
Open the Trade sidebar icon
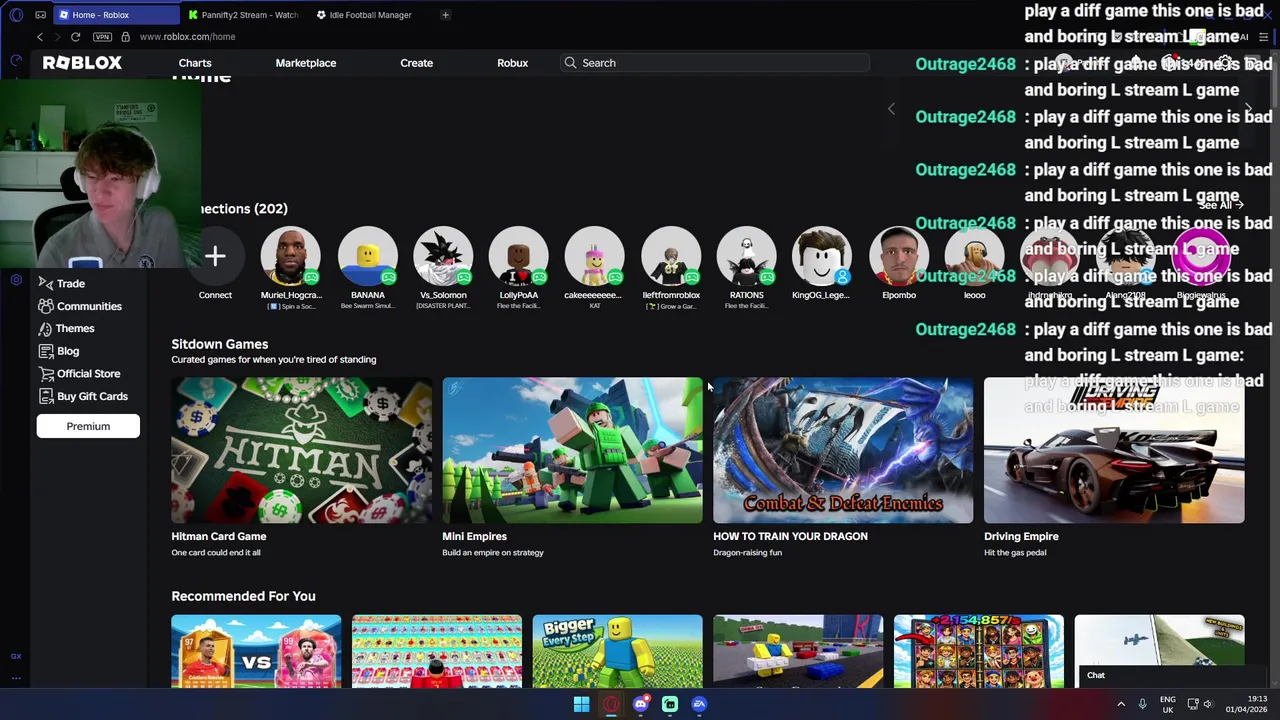[45, 283]
